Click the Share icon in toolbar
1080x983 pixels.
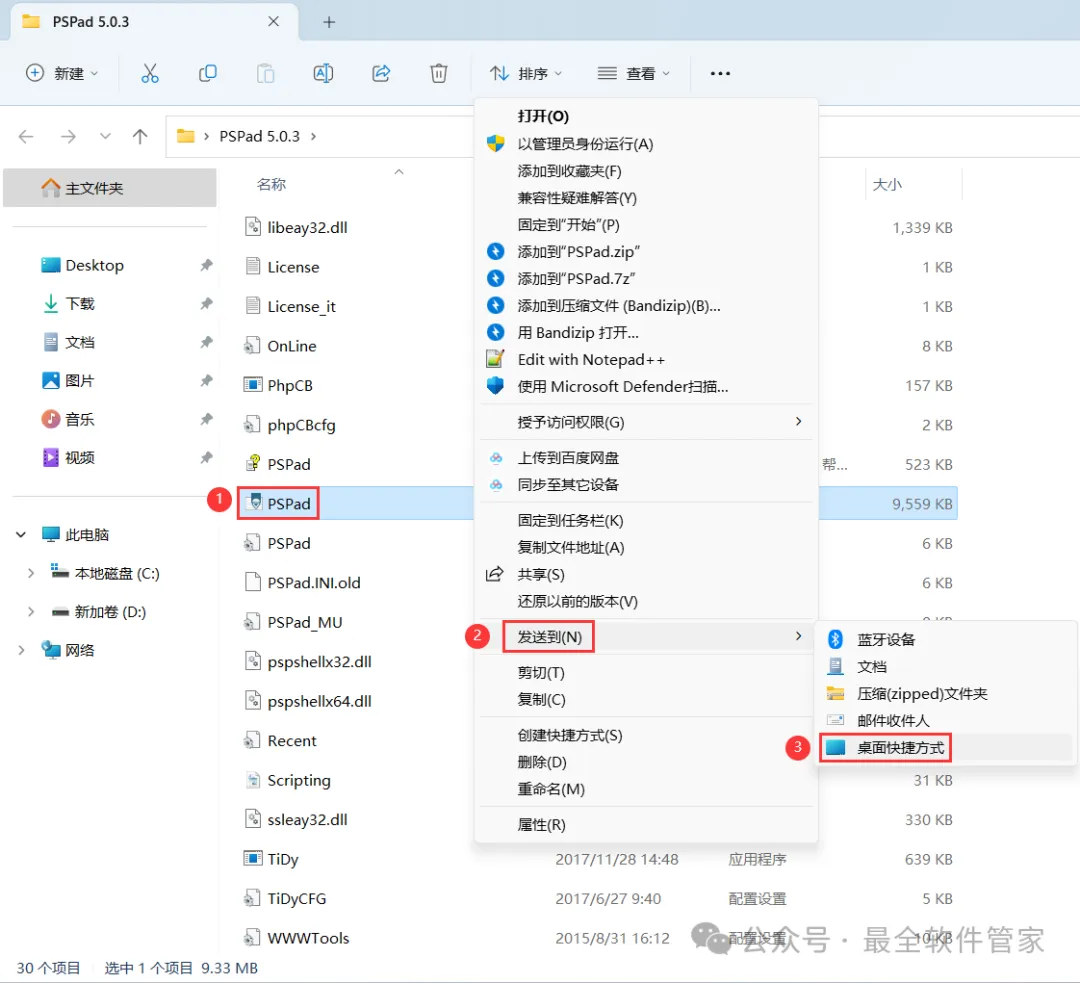click(381, 73)
